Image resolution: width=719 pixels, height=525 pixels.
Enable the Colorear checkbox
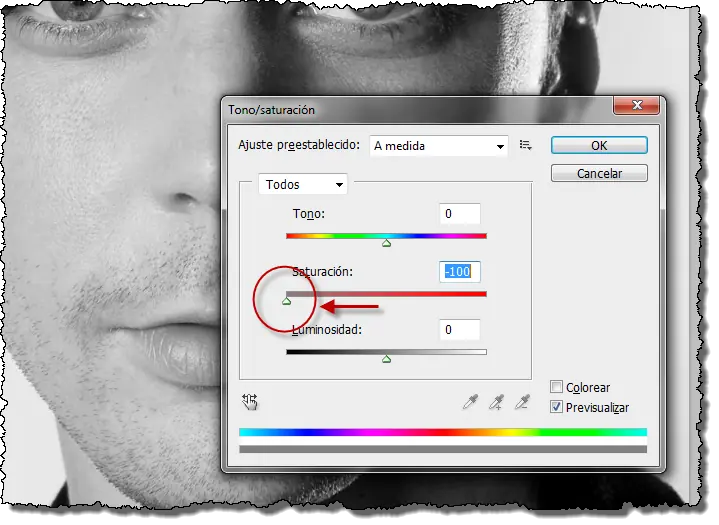point(556,387)
